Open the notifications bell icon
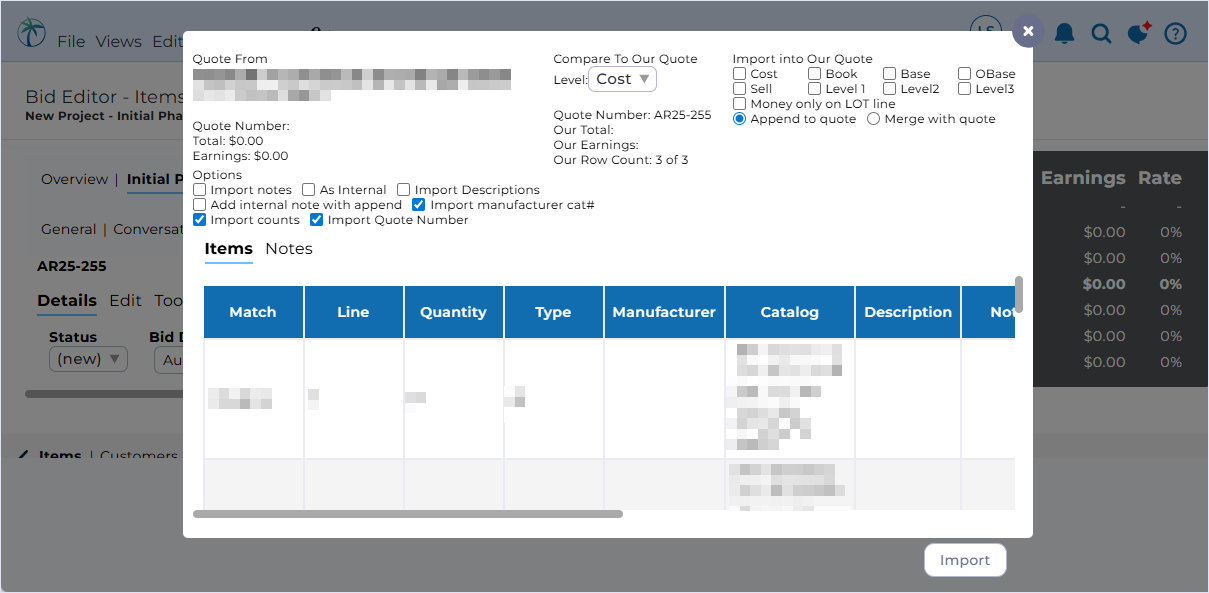Screen dimensions: 1209x593 point(1064,33)
